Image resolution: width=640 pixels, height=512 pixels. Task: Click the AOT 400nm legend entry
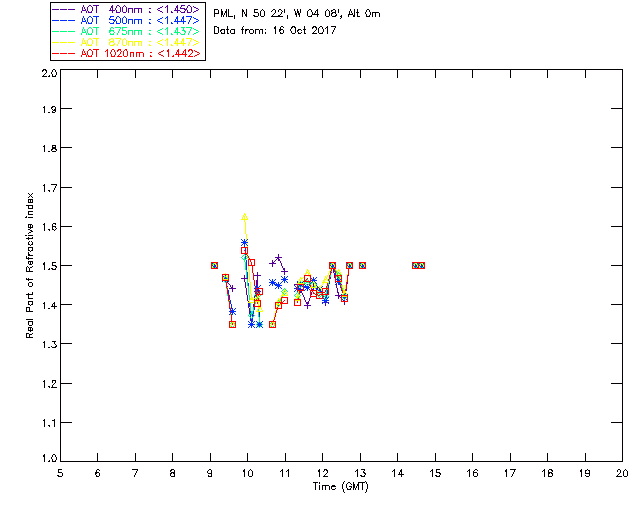tap(127, 9)
